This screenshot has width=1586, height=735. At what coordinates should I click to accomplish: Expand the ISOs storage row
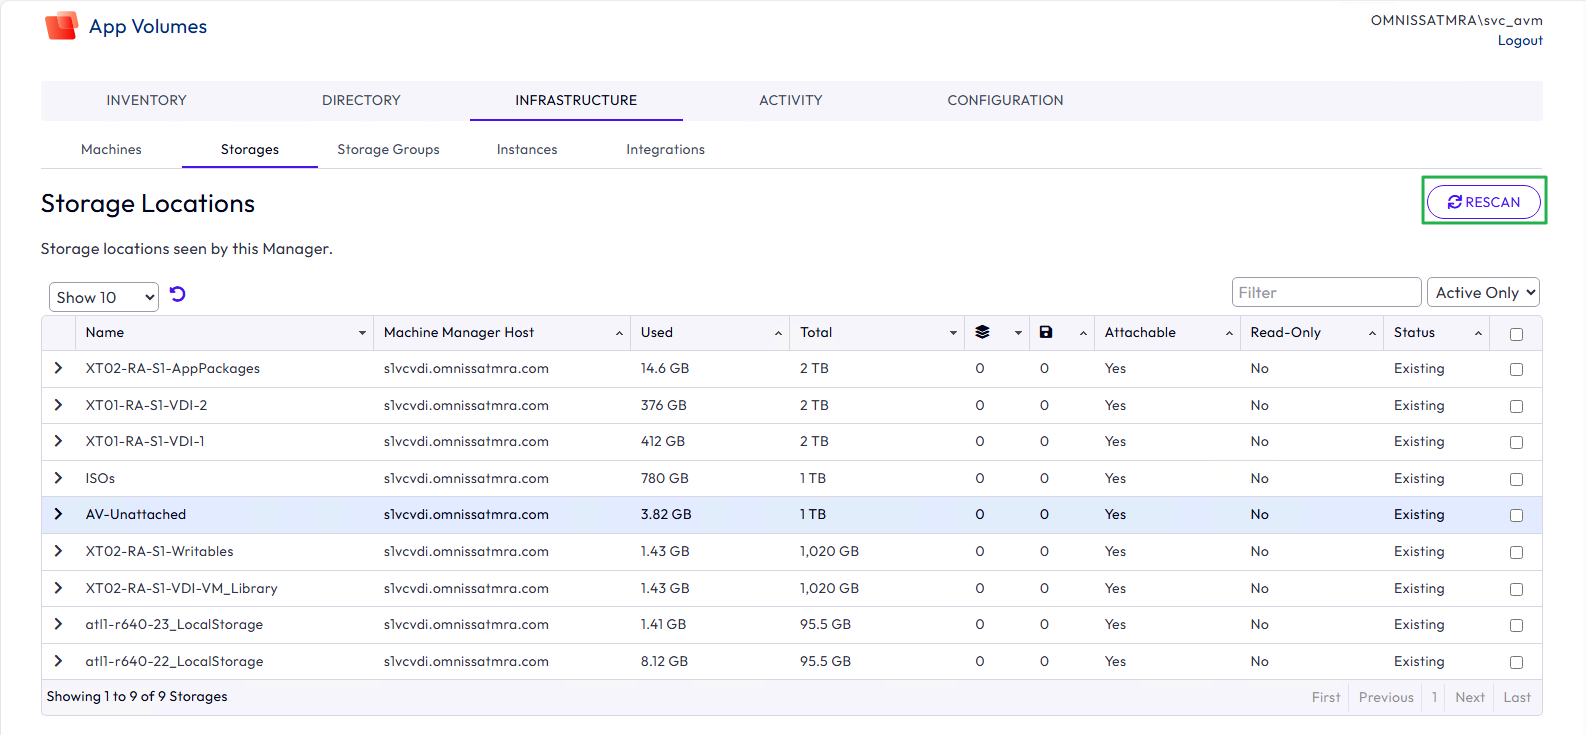(58, 478)
